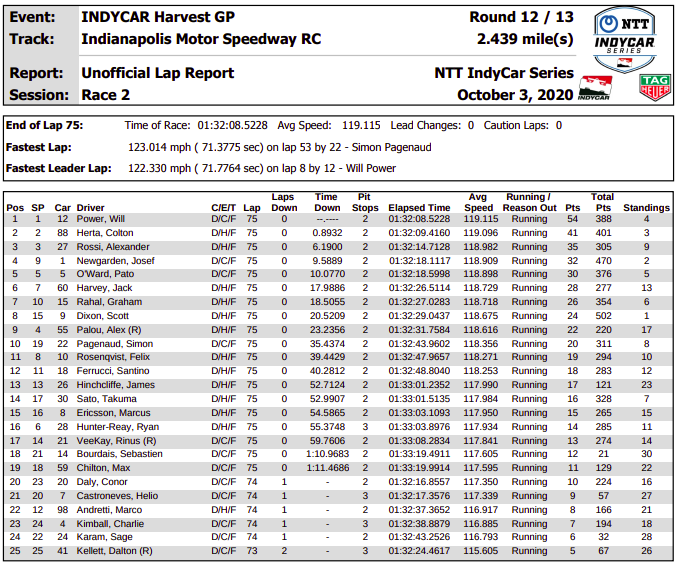Click total points 502 for Dixon
The height and width of the screenshot is (565, 681).
pyautogui.click(x=604, y=316)
